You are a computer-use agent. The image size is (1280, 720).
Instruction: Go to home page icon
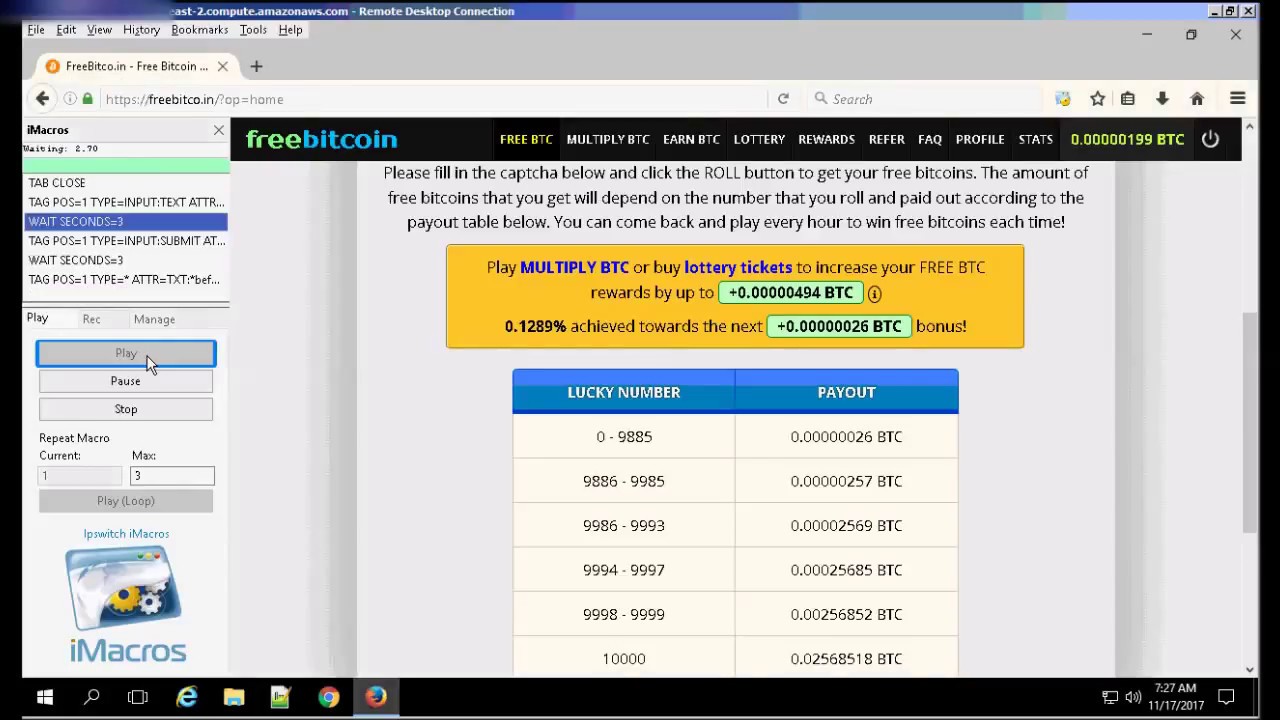[1197, 98]
